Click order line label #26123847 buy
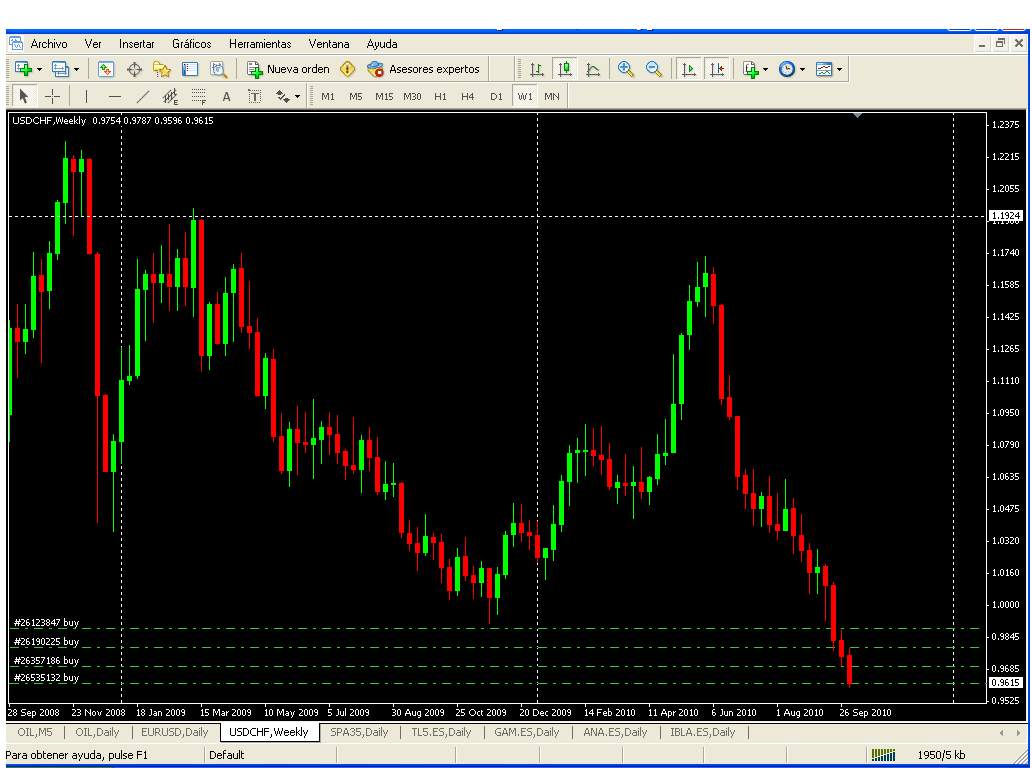Image resolution: width=1032 pixels, height=768 pixels. tap(46, 623)
